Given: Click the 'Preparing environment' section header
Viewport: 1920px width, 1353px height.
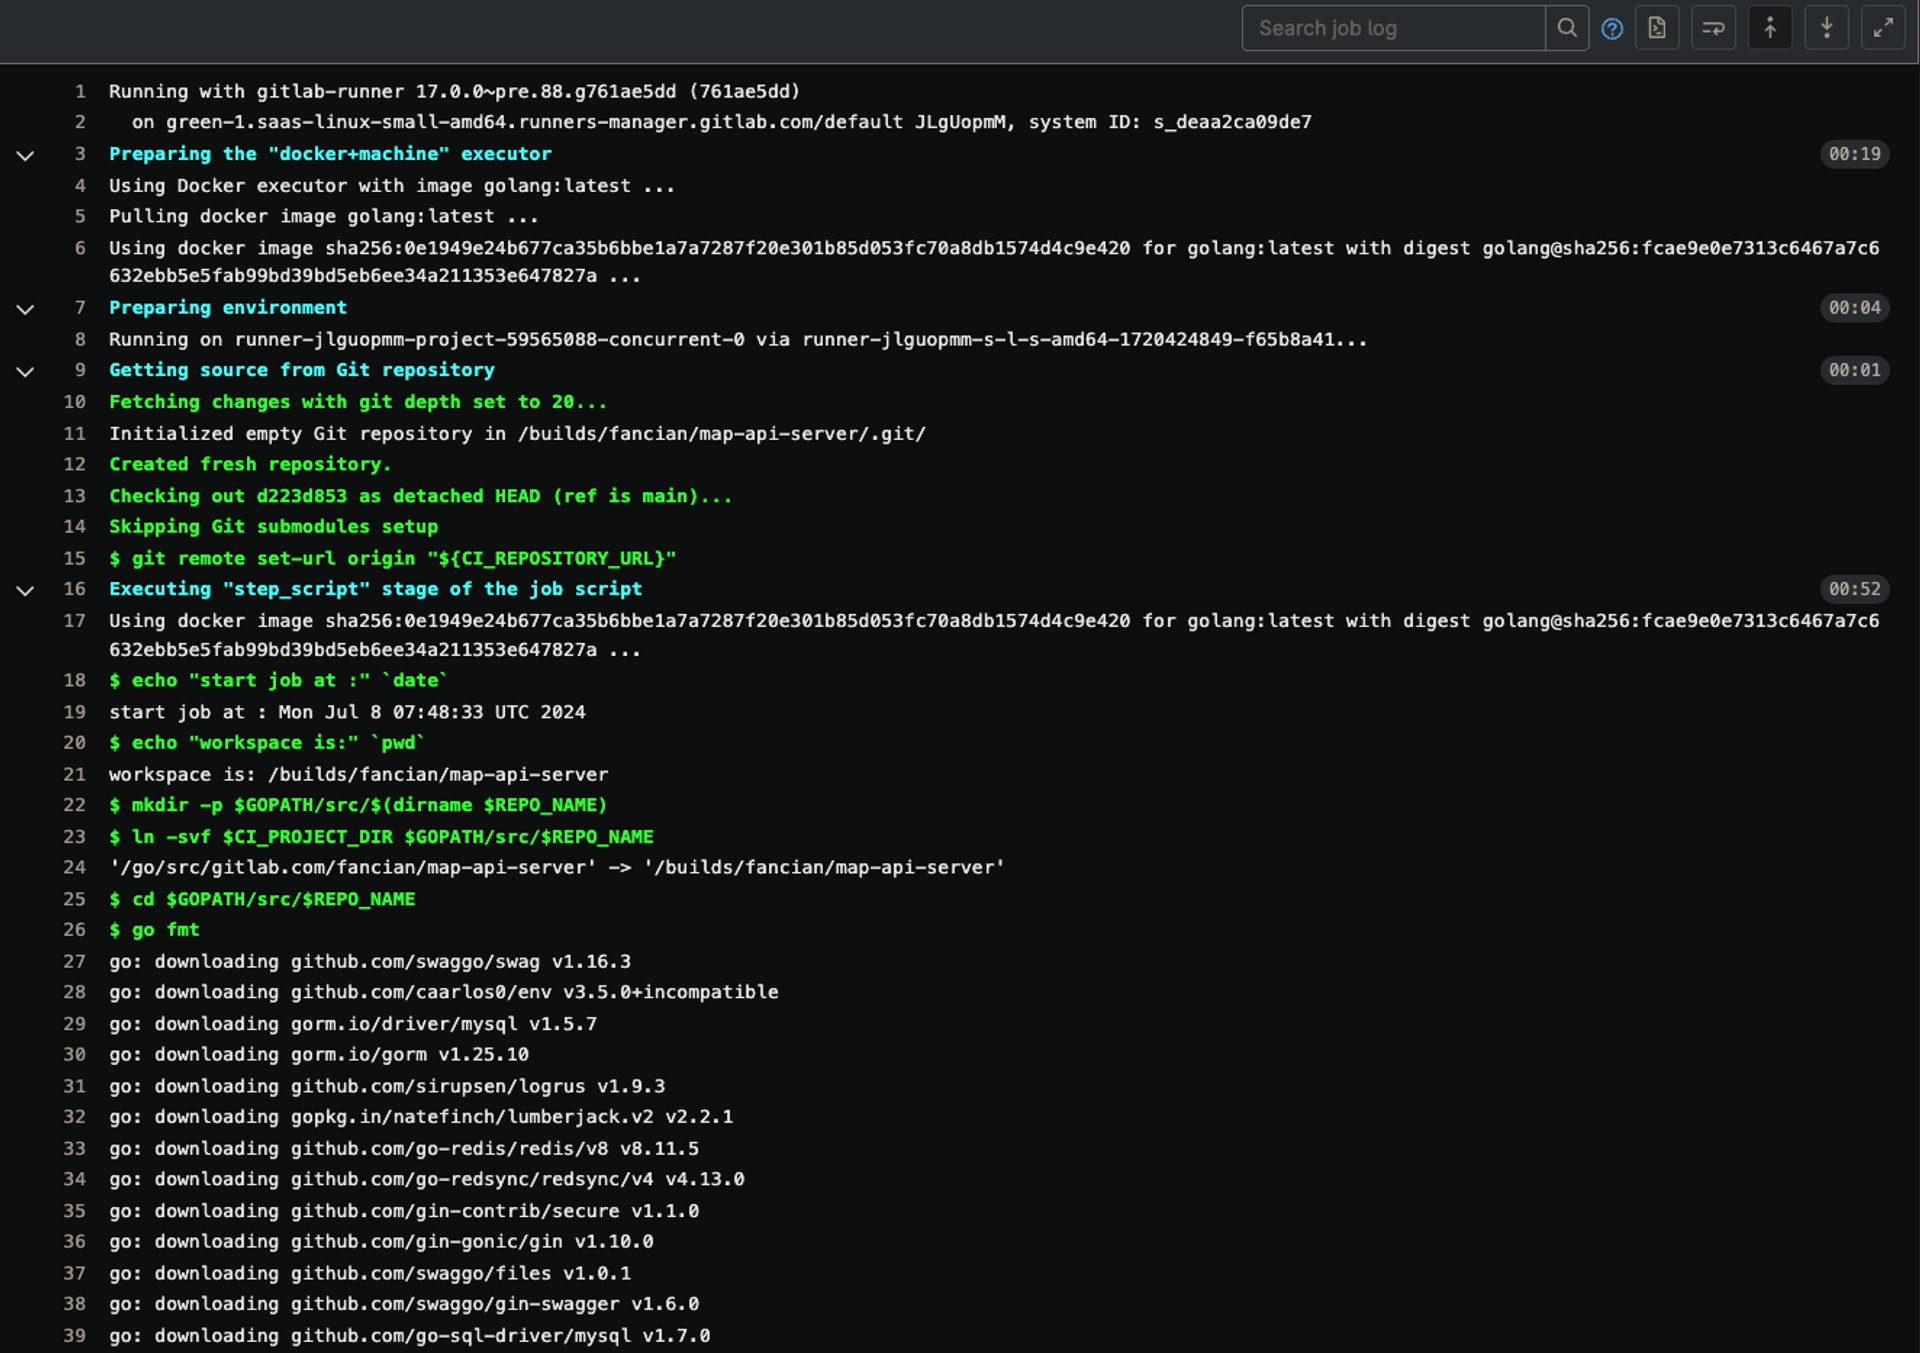Looking at the screenshot, I should pos(228,308).
